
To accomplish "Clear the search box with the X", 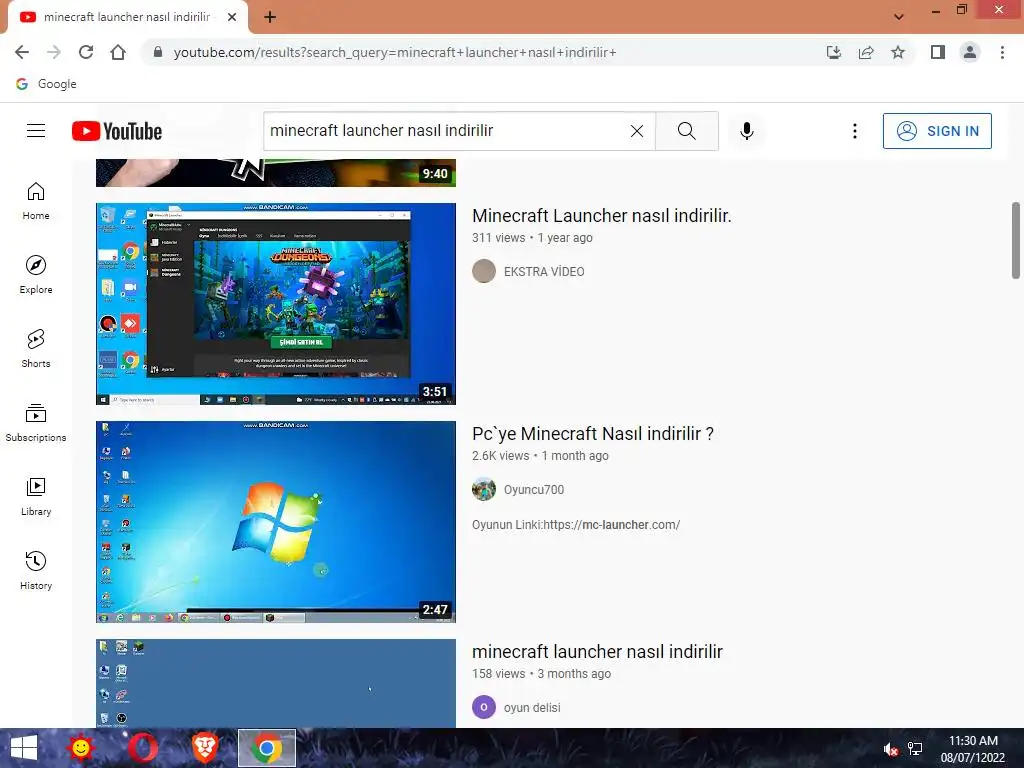I will [637, 131].
